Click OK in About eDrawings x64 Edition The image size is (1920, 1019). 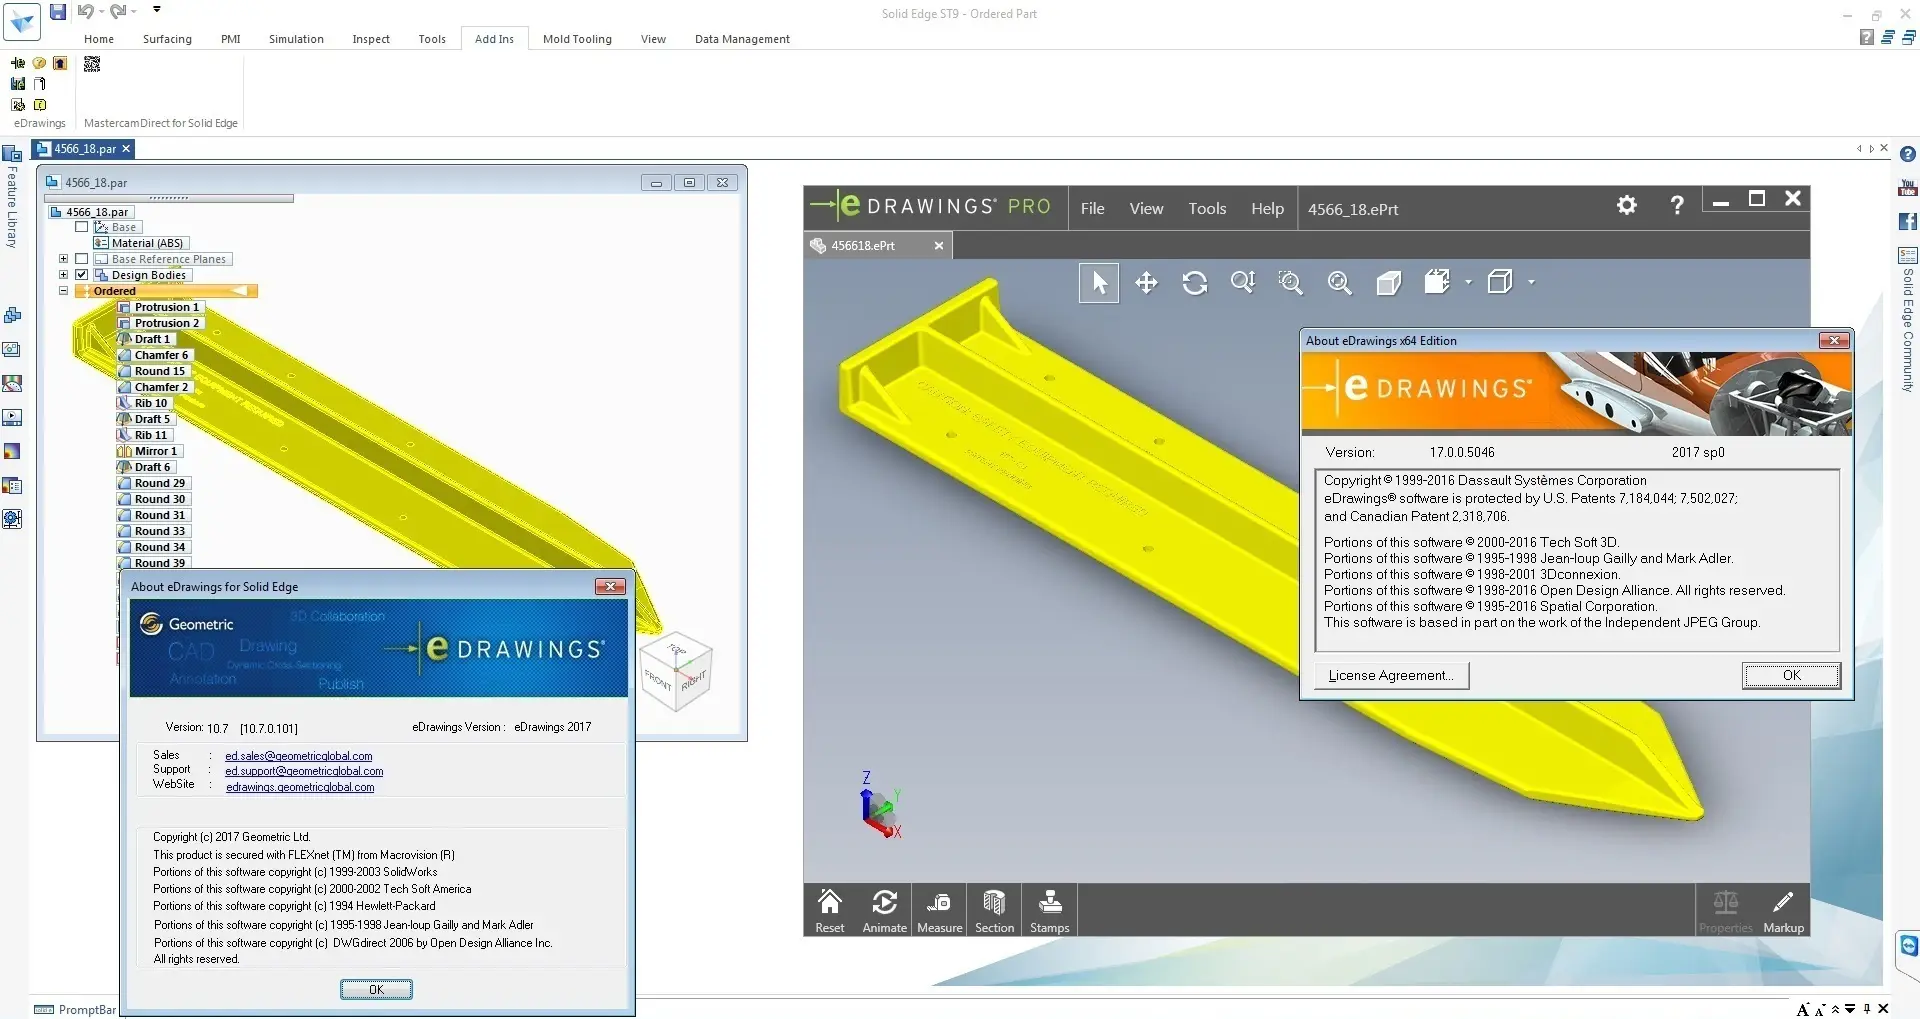pyautogui.click(x=1791, y=676)
